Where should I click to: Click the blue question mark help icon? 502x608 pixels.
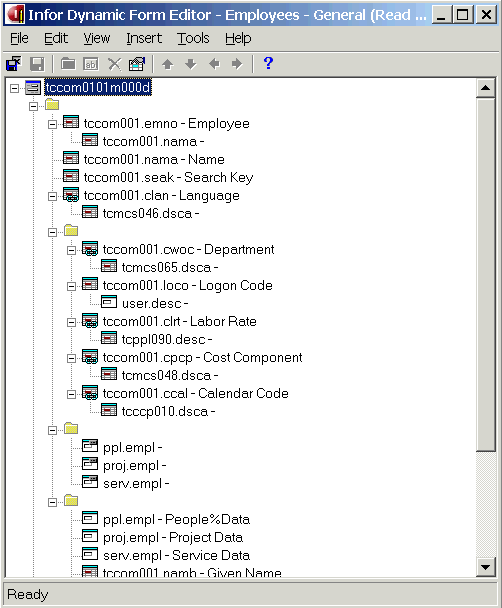268,63
